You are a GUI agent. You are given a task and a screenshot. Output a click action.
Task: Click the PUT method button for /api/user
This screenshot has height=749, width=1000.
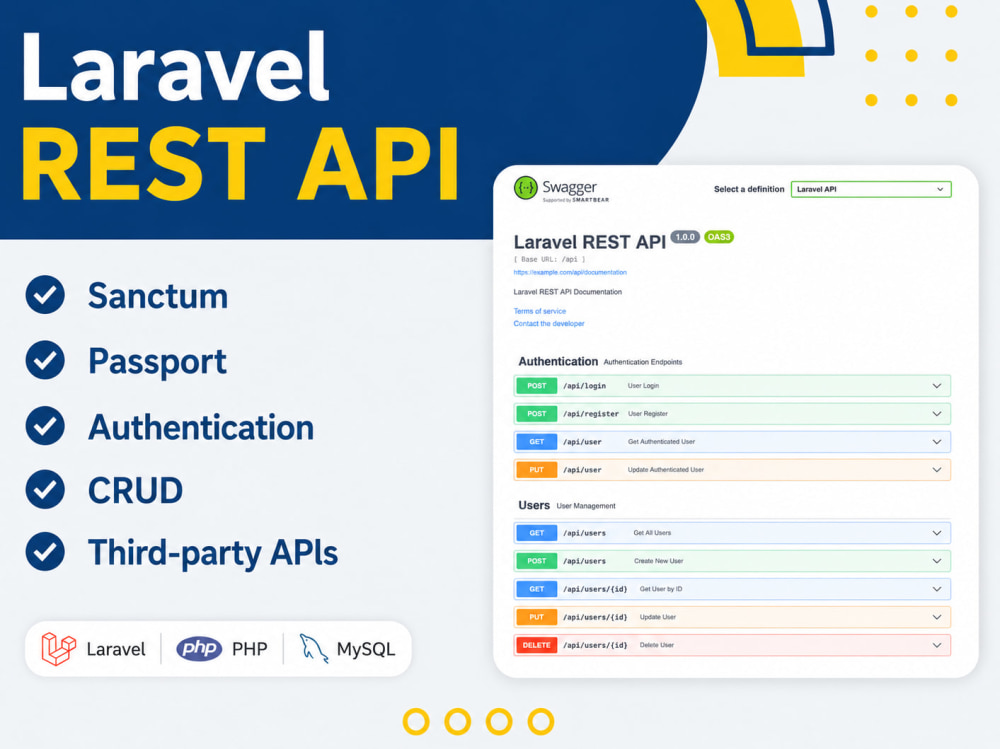[x=536, y=470]
